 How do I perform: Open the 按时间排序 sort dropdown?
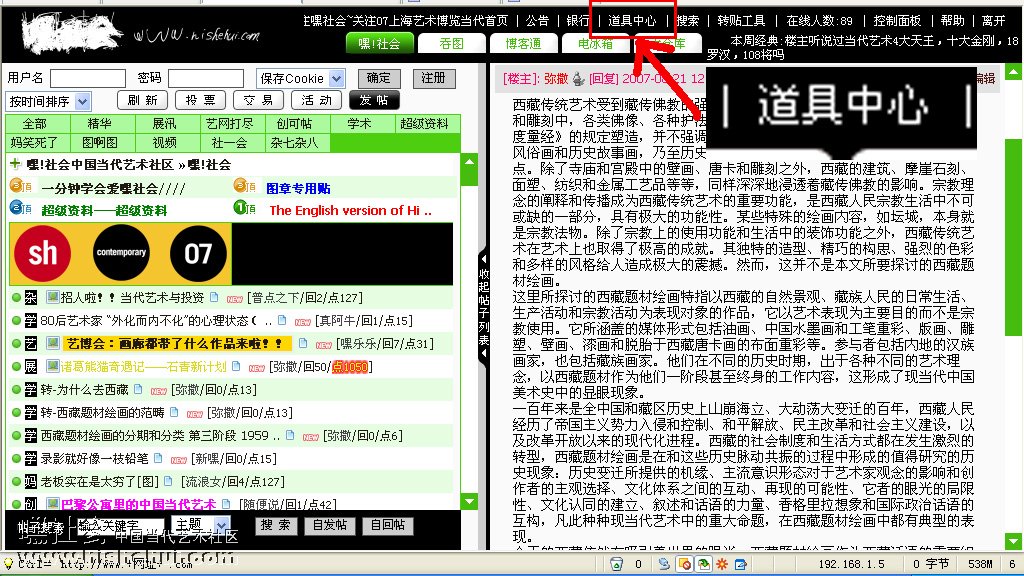(48, 101)
